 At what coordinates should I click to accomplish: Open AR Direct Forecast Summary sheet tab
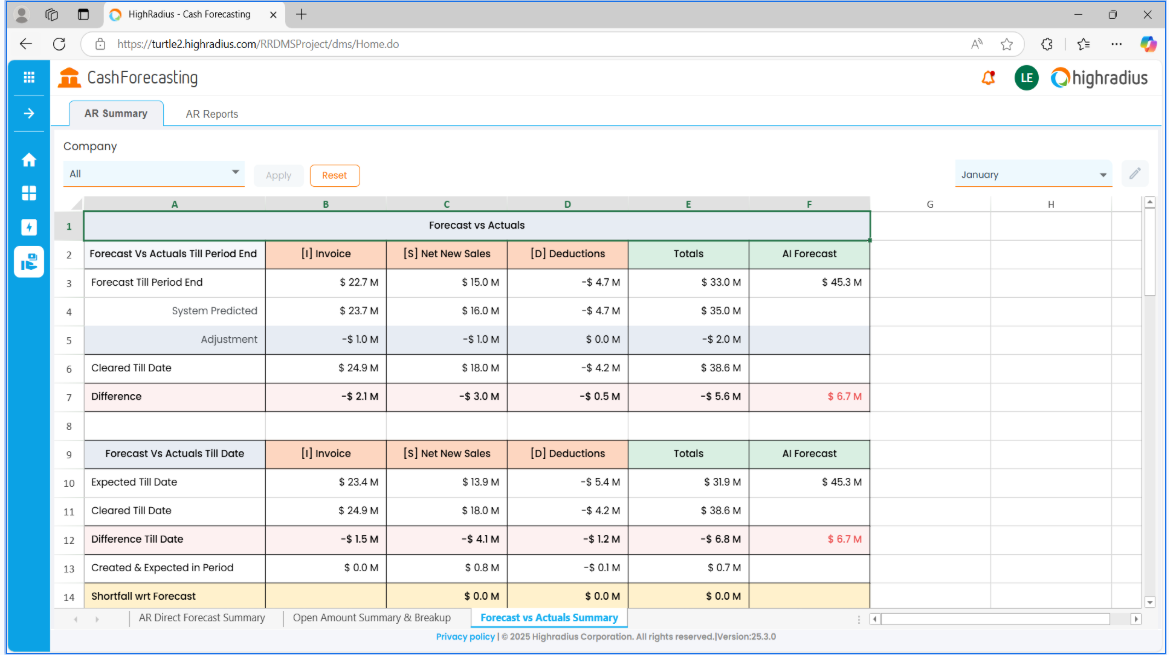click(202, 618)
